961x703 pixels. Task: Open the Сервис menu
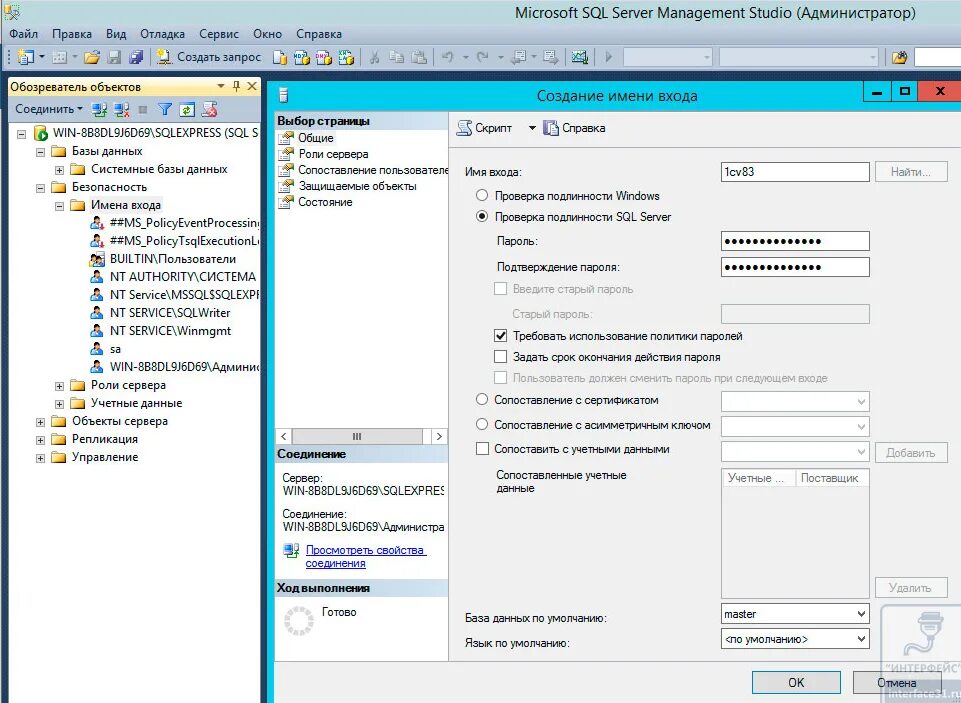[x=219, y=34]
